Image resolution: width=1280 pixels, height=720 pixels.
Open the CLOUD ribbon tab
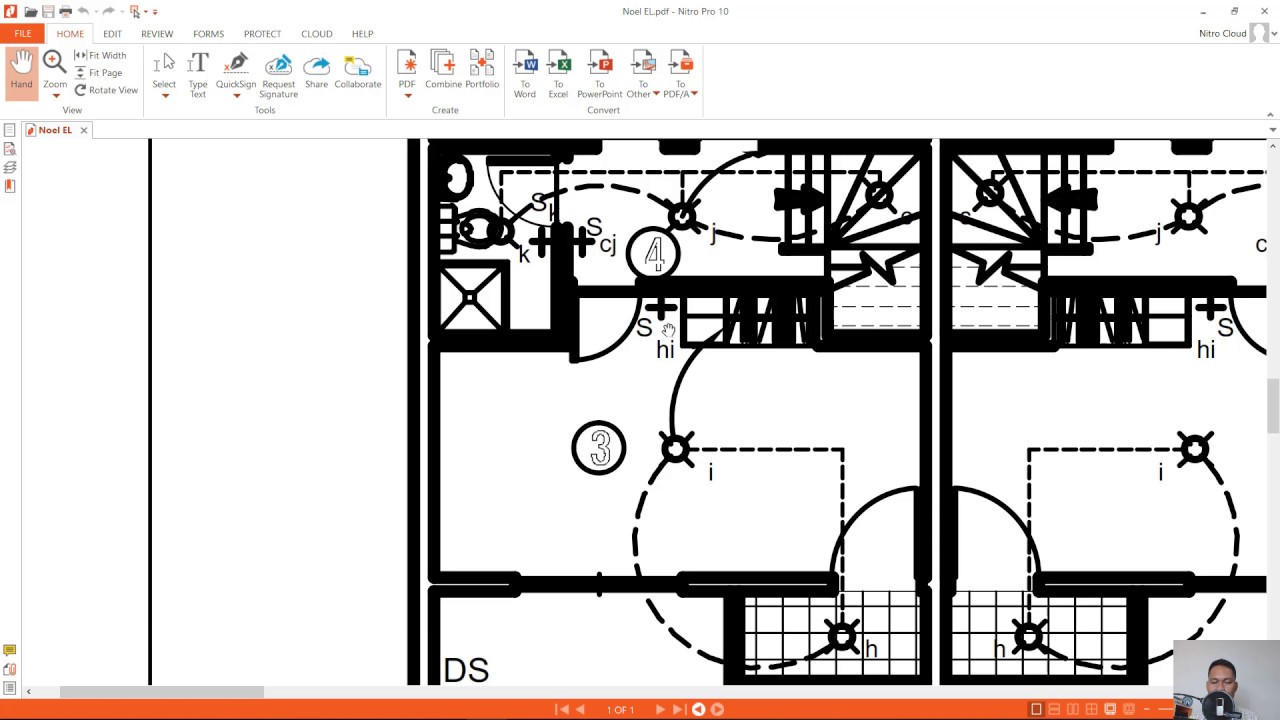pos(317,34)
